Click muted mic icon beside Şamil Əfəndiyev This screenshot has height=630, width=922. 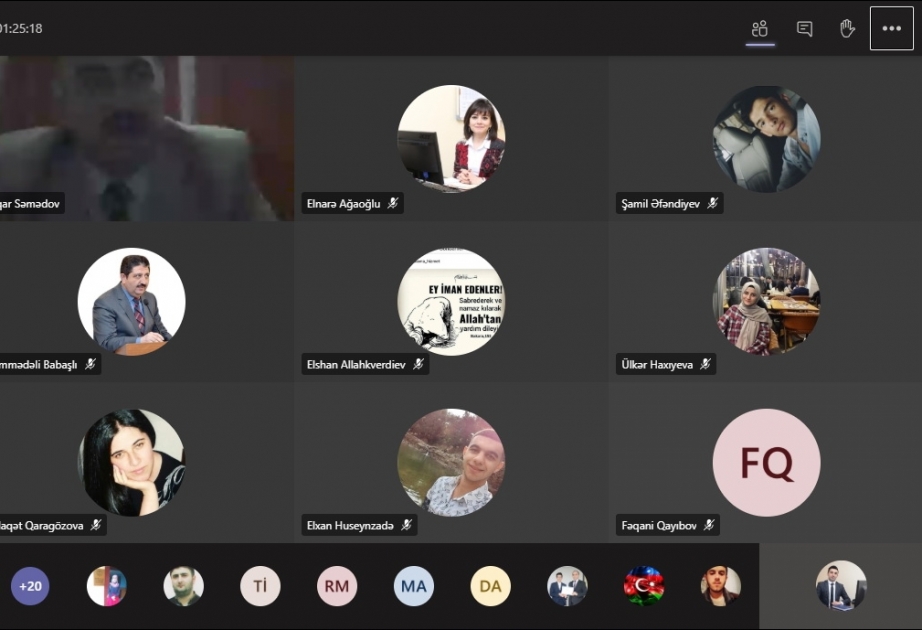(713, 204)
